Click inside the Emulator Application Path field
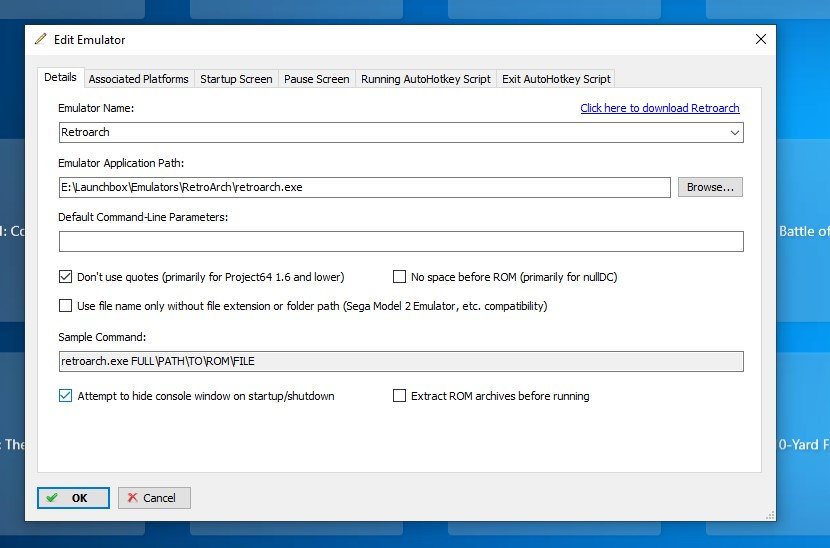This screenshot has width=830, height=548. (x=365, y=187)
